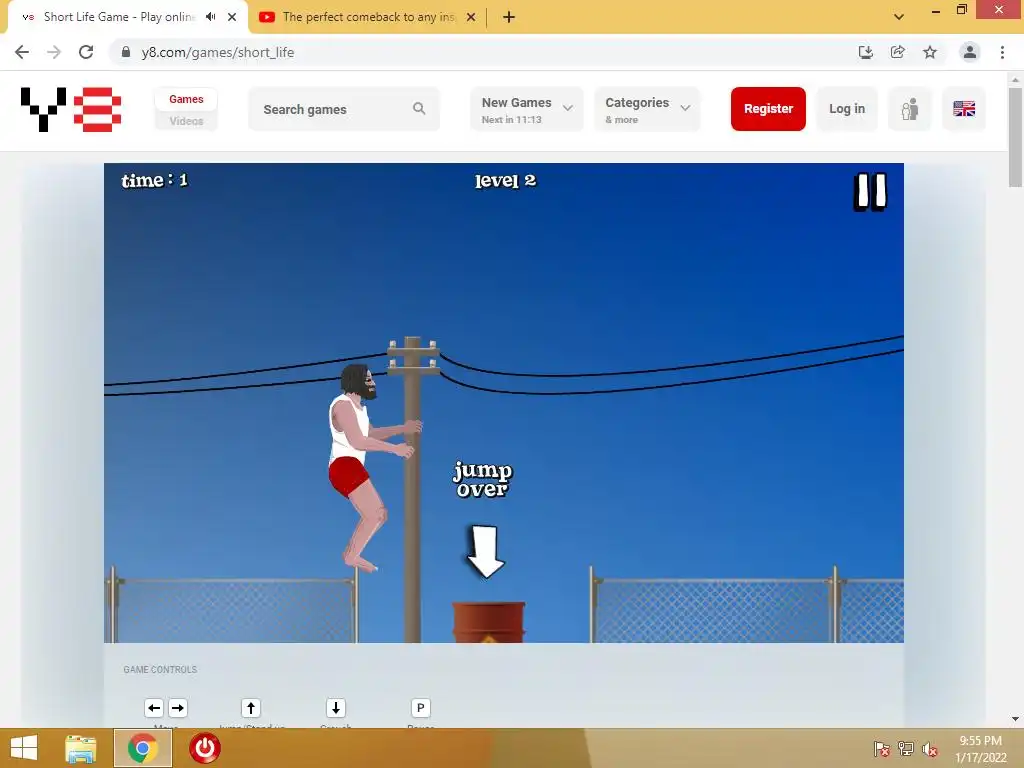Viewport: 1024px width, 768px height.
Task: Switch to the Videos toggle option
Action: click(186, 121)
